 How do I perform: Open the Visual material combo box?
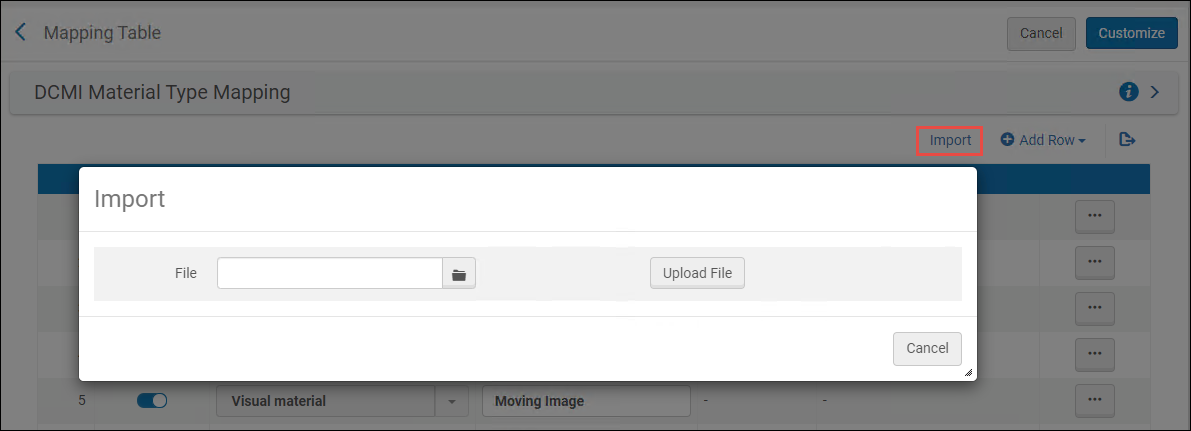[326, 401]
